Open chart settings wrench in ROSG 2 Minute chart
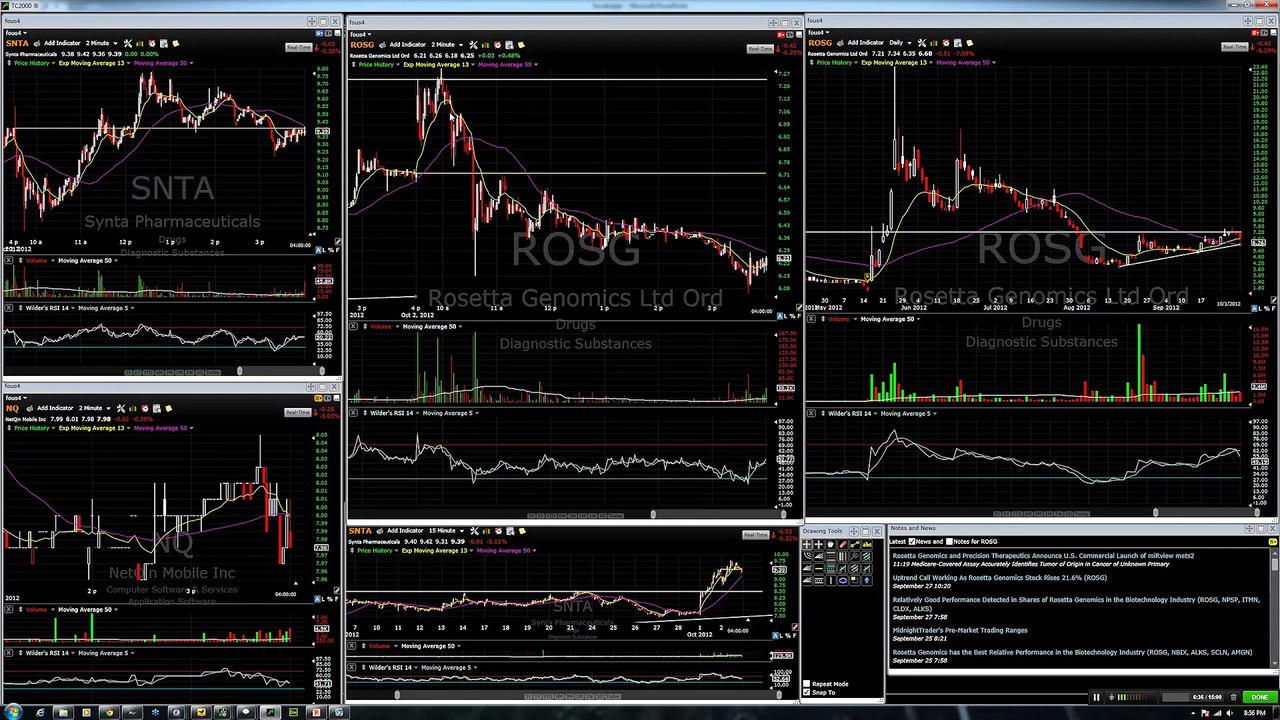Screen dimensions: 1280x720 (x=473, y=44)
